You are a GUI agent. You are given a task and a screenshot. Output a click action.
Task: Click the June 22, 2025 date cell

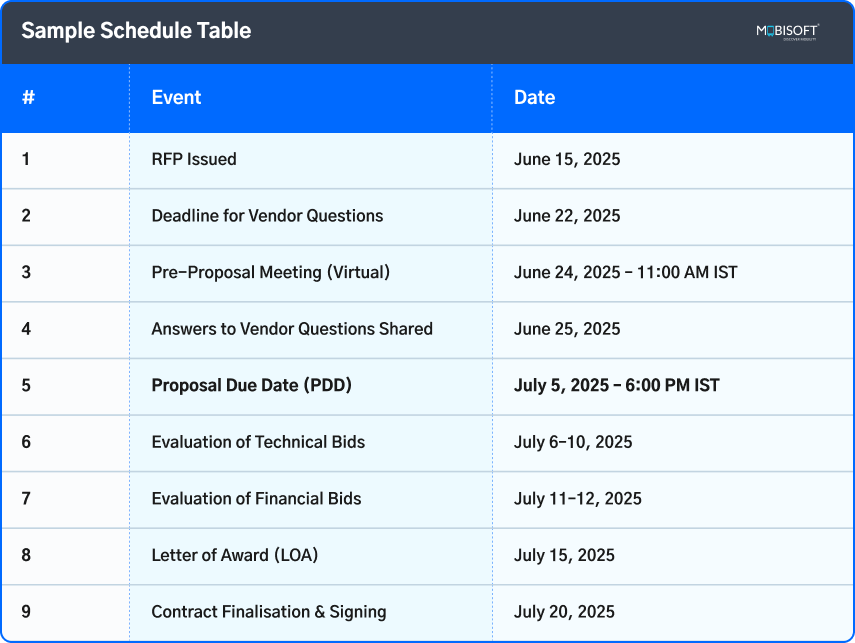[567, 216]
